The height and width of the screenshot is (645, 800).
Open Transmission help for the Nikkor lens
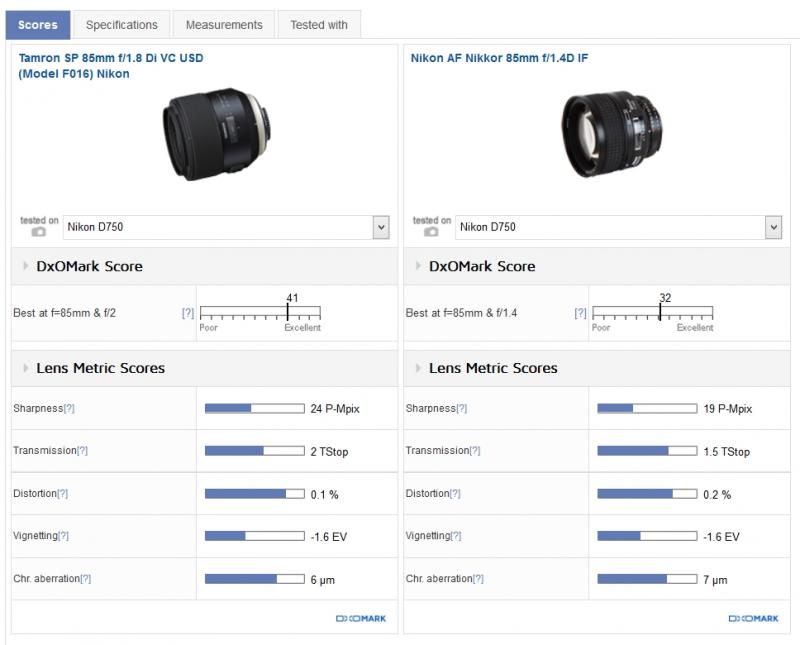475,451
